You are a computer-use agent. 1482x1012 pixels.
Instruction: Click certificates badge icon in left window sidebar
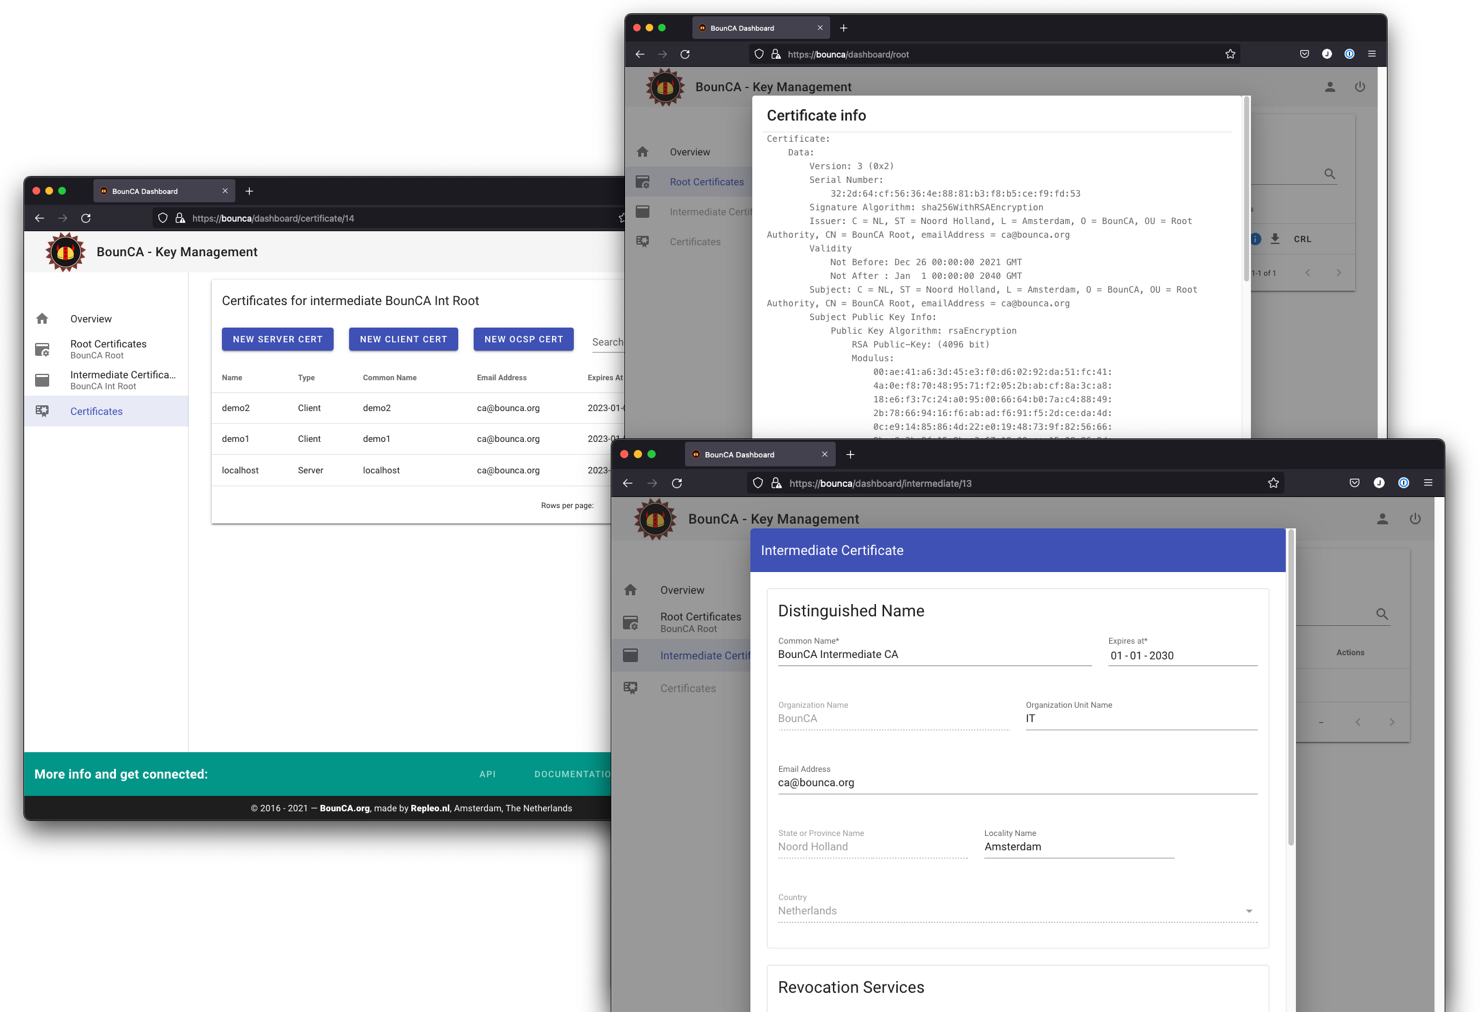42,411
